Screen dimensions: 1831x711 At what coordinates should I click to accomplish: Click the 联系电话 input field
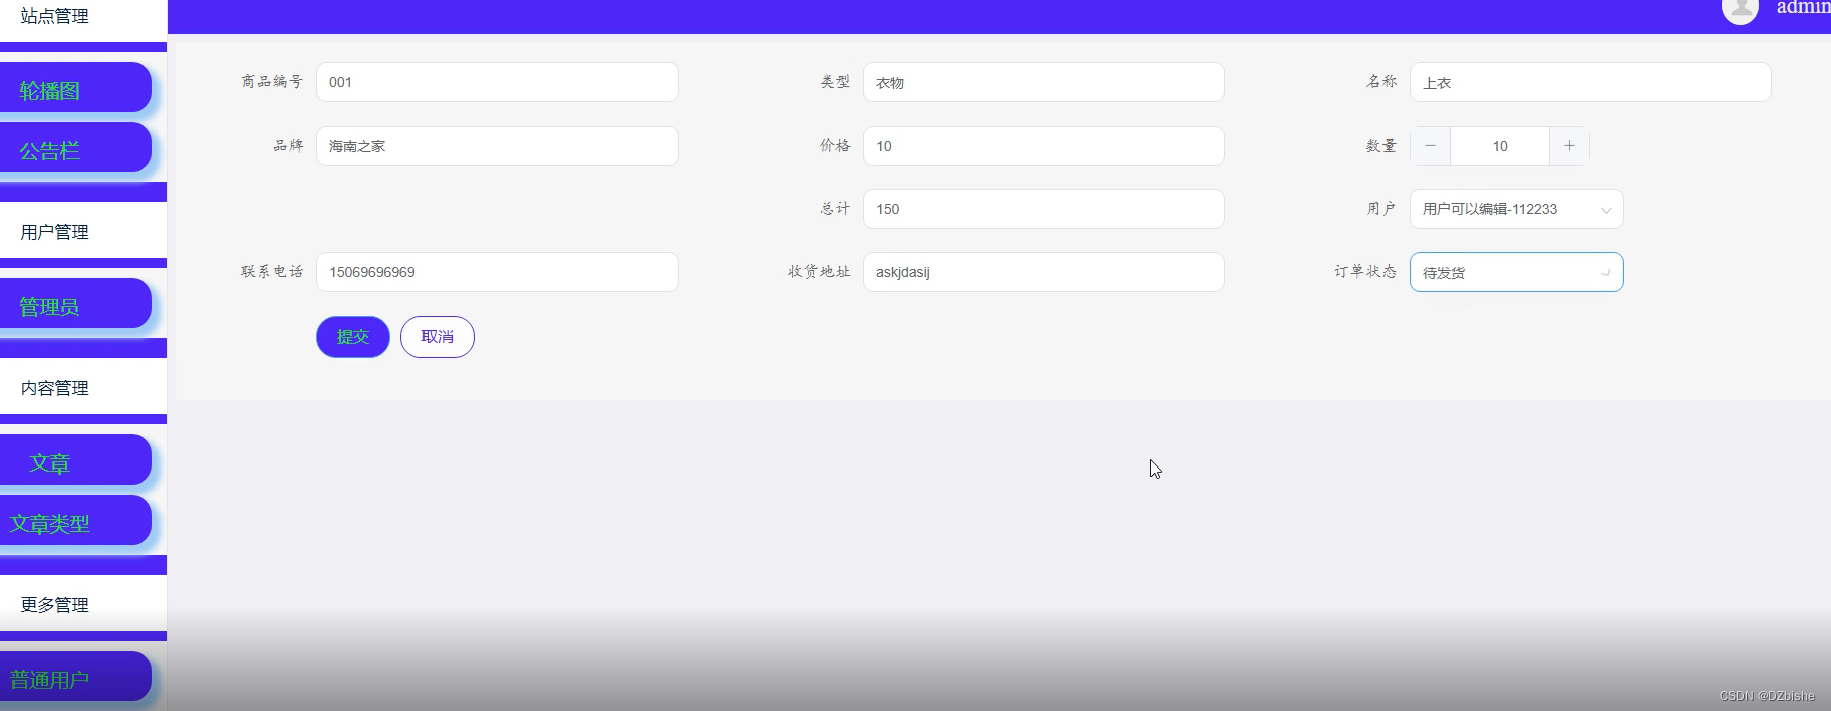coord(497,272)
